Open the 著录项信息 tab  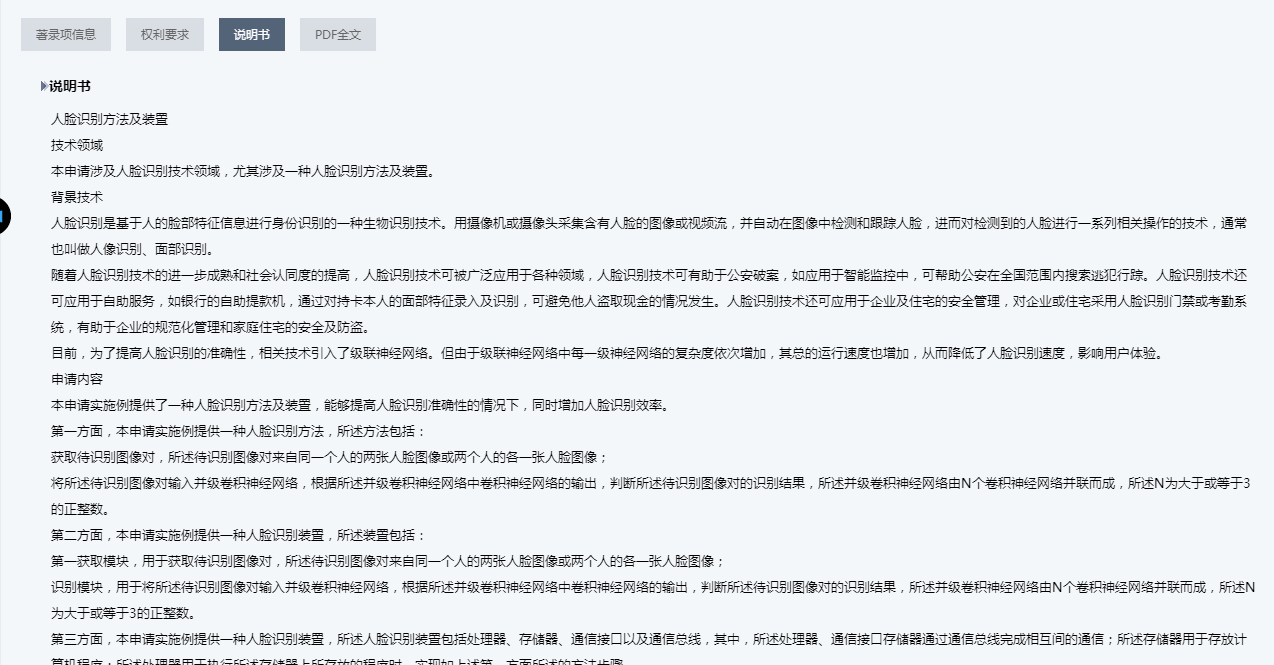66,34
